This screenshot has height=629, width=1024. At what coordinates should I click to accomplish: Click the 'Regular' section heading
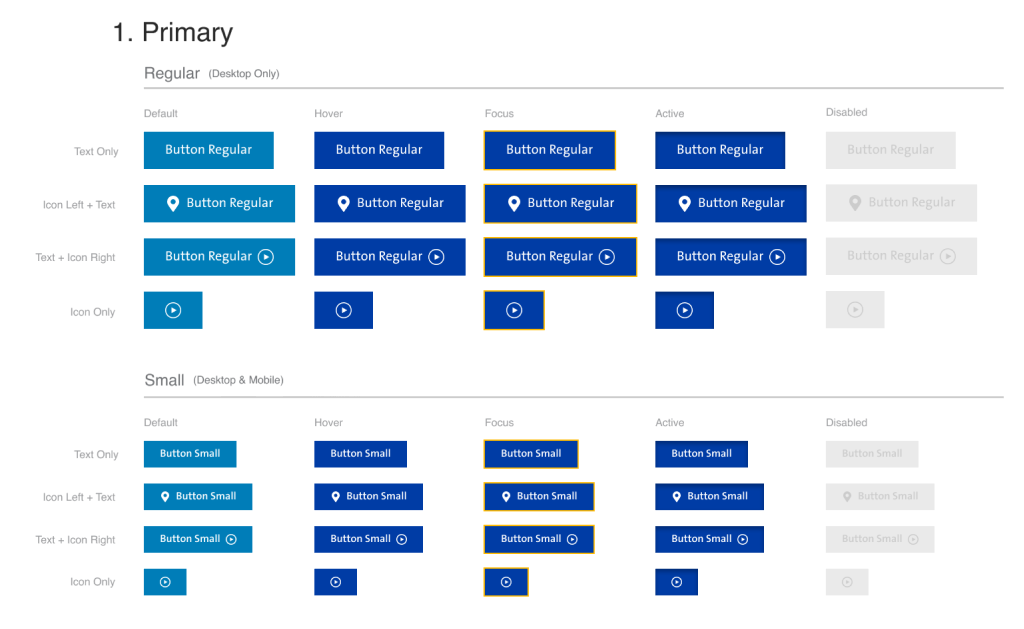point(172,73)
